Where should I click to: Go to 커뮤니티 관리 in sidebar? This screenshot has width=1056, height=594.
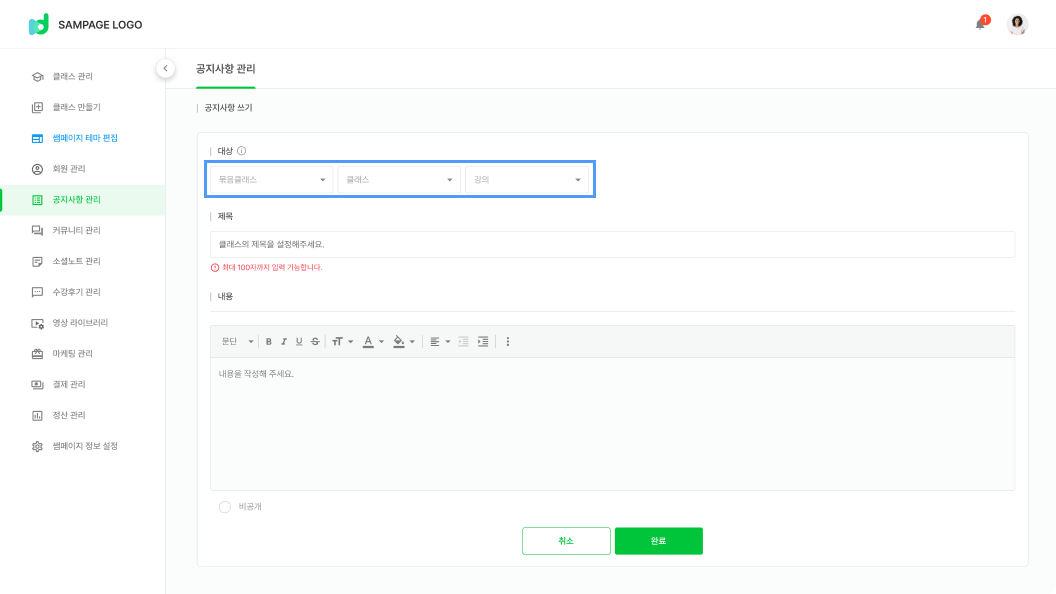click(x=77, y=230)
